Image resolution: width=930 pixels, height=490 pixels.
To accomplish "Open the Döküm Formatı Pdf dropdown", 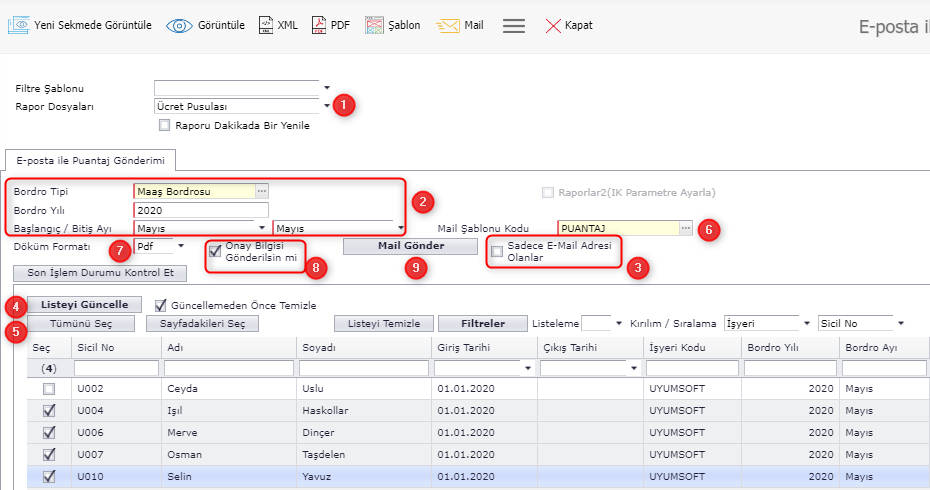I will pyautogui.click(x=181, y=245).
